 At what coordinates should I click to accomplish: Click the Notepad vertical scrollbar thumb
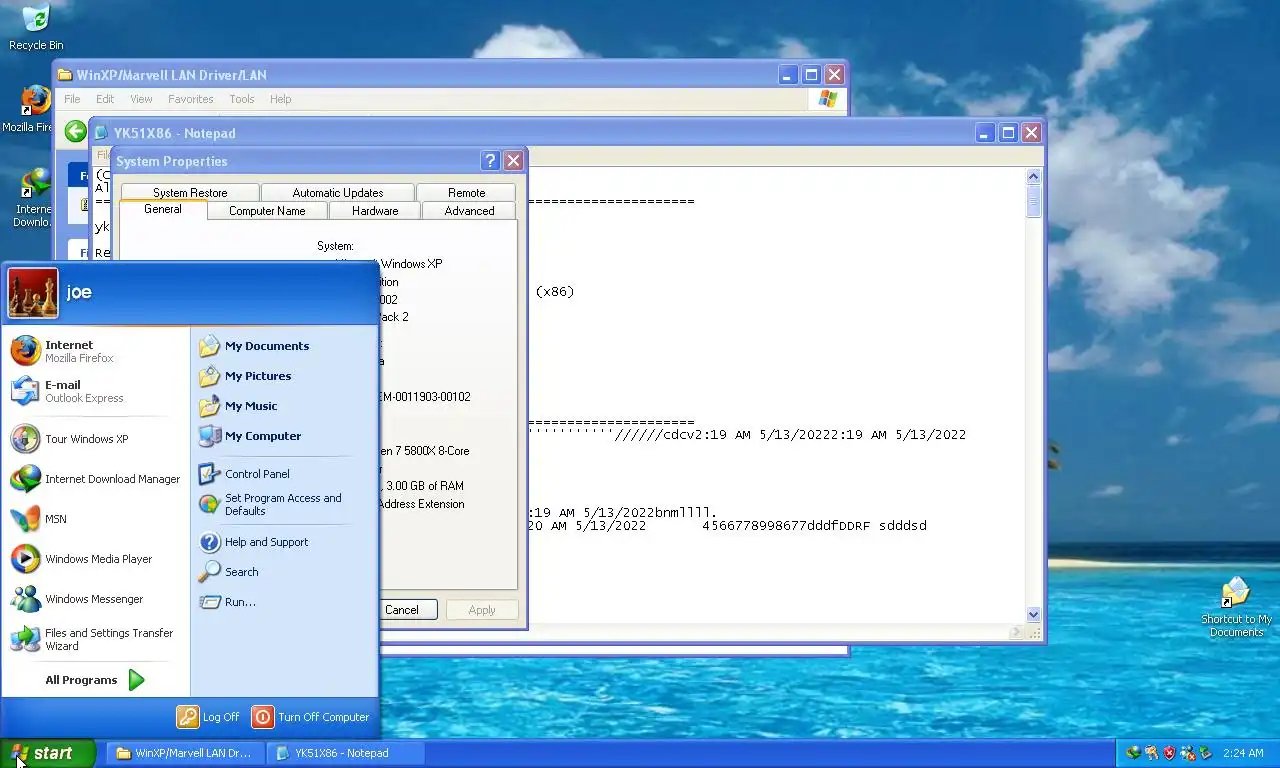click(1034, 201)
